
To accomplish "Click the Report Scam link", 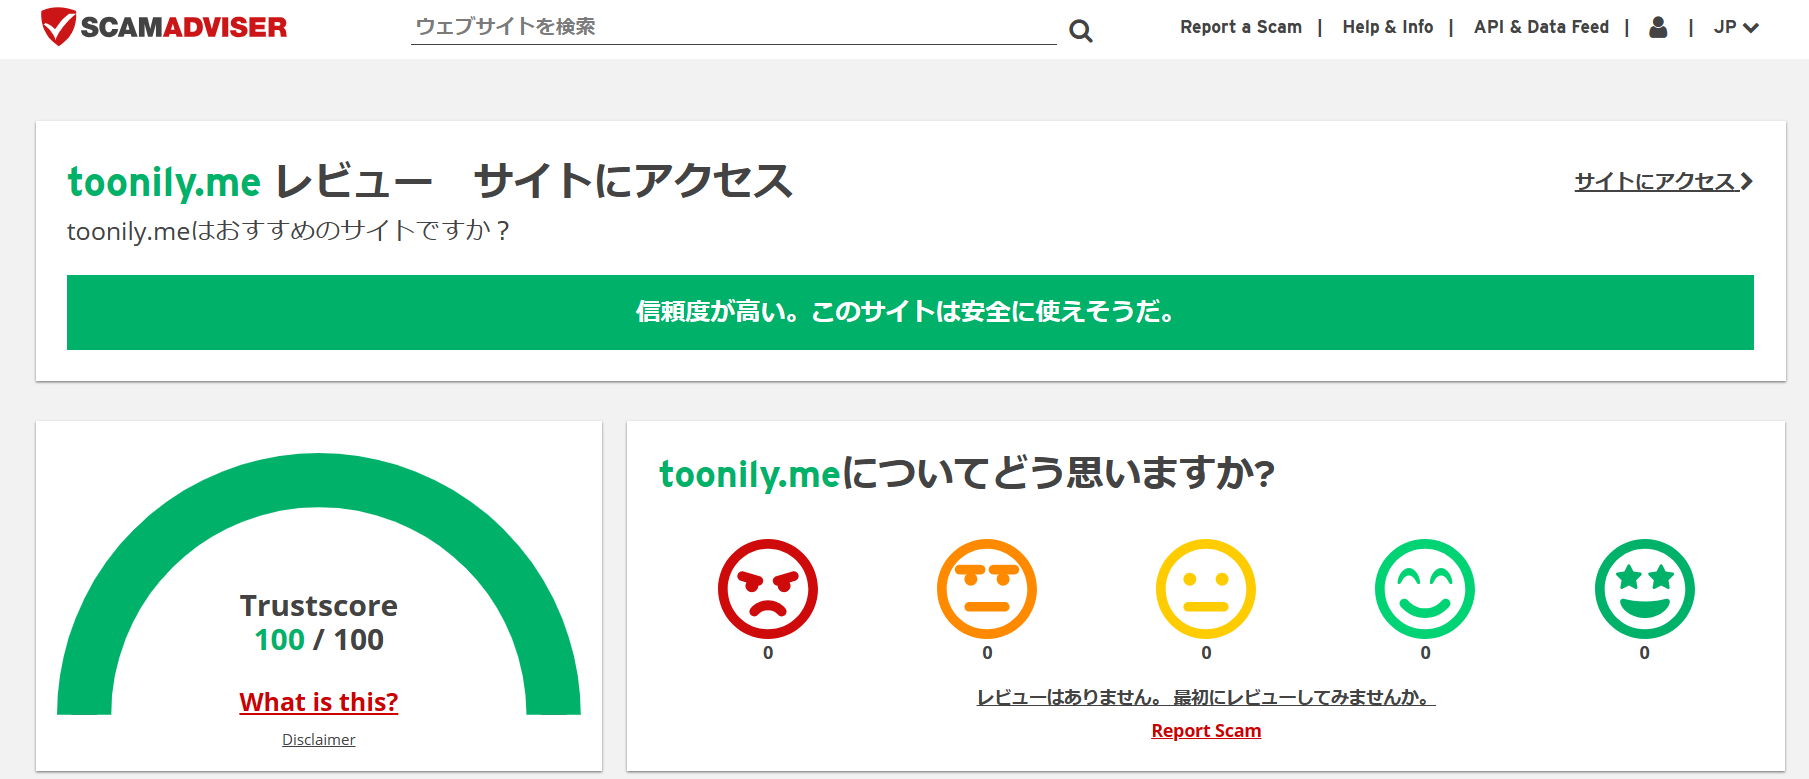I will point(1206,731).
